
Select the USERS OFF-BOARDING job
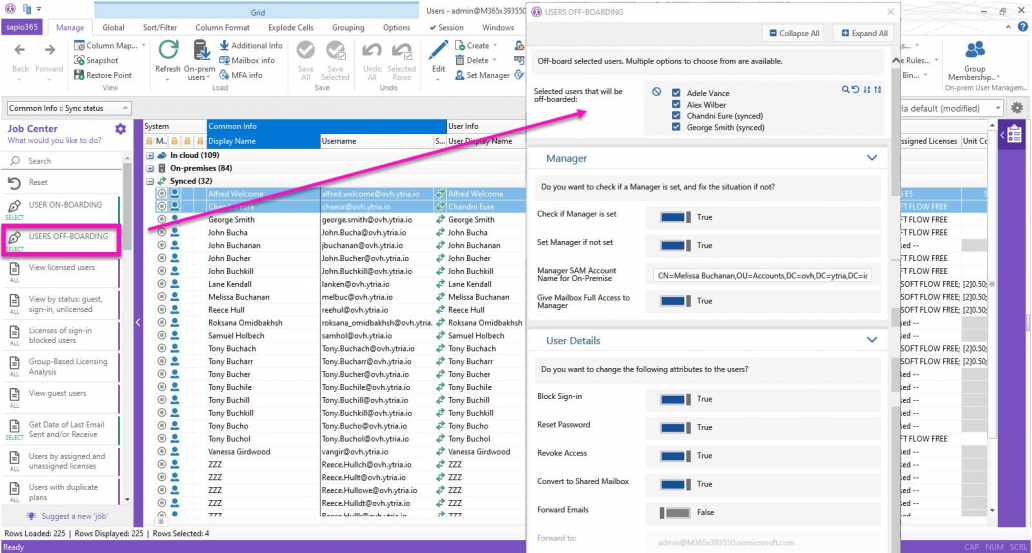coord(61,240)
